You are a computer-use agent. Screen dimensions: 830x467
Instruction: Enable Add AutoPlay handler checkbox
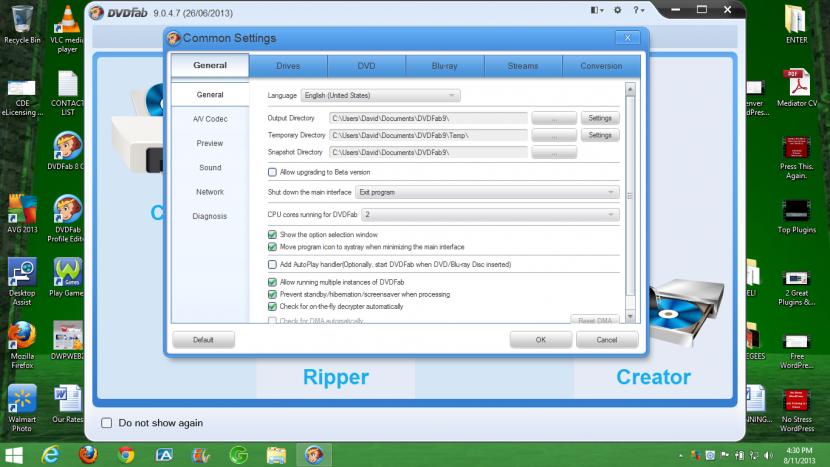click(x=272, y=264)
